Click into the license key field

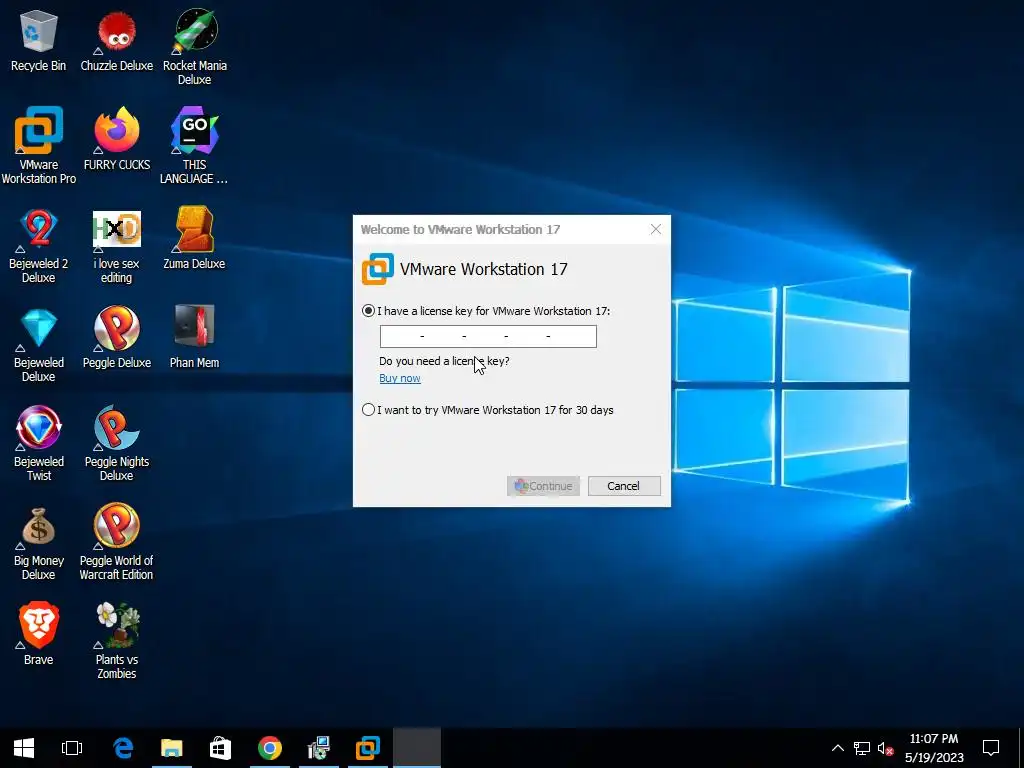pyautogui.click(x=488, y=336)
